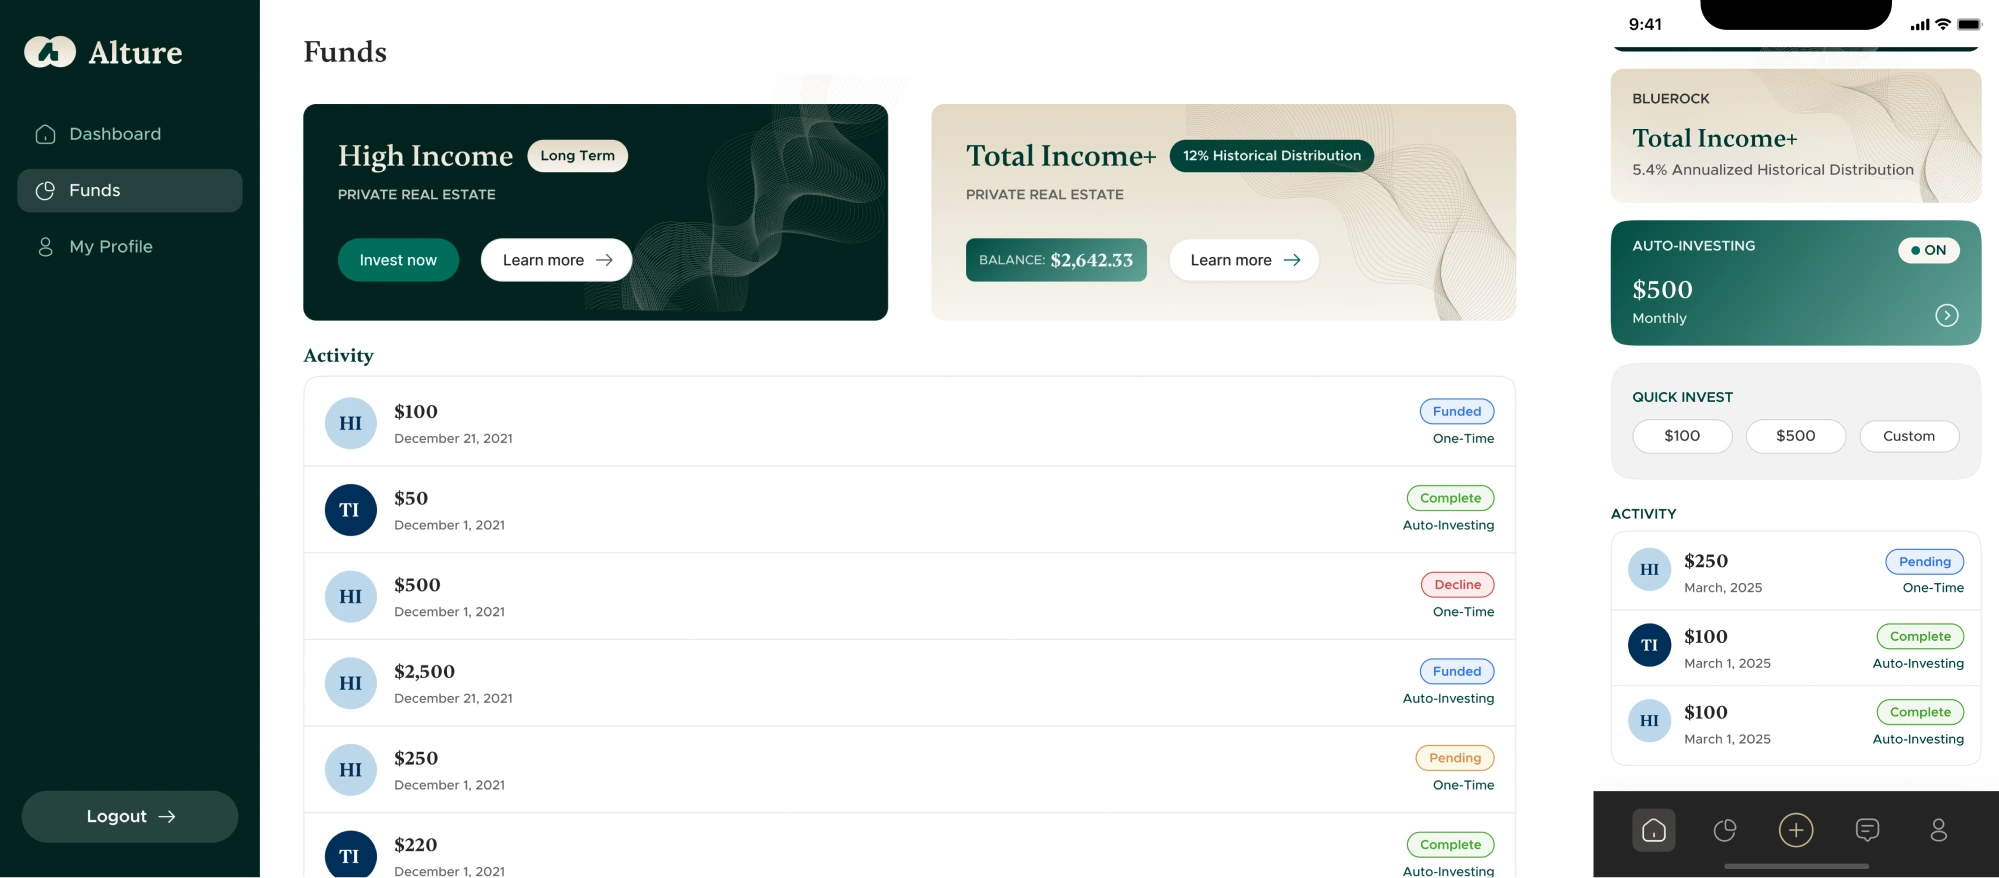The image size is (1999, 878).
Task: Open auto-investing details arrow
Action: (x=1947, y=315)
